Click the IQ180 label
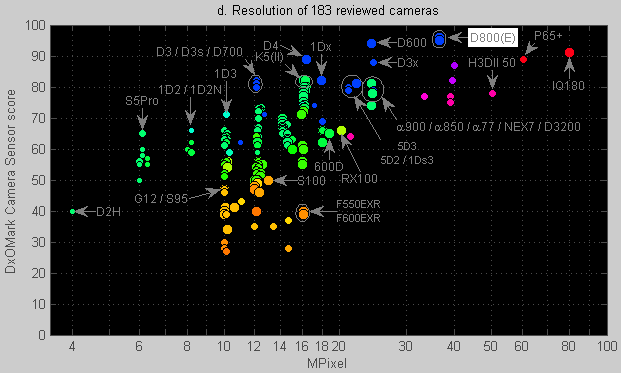The width and height of the screenshot is (621, 373). click(x=568, y=86)
